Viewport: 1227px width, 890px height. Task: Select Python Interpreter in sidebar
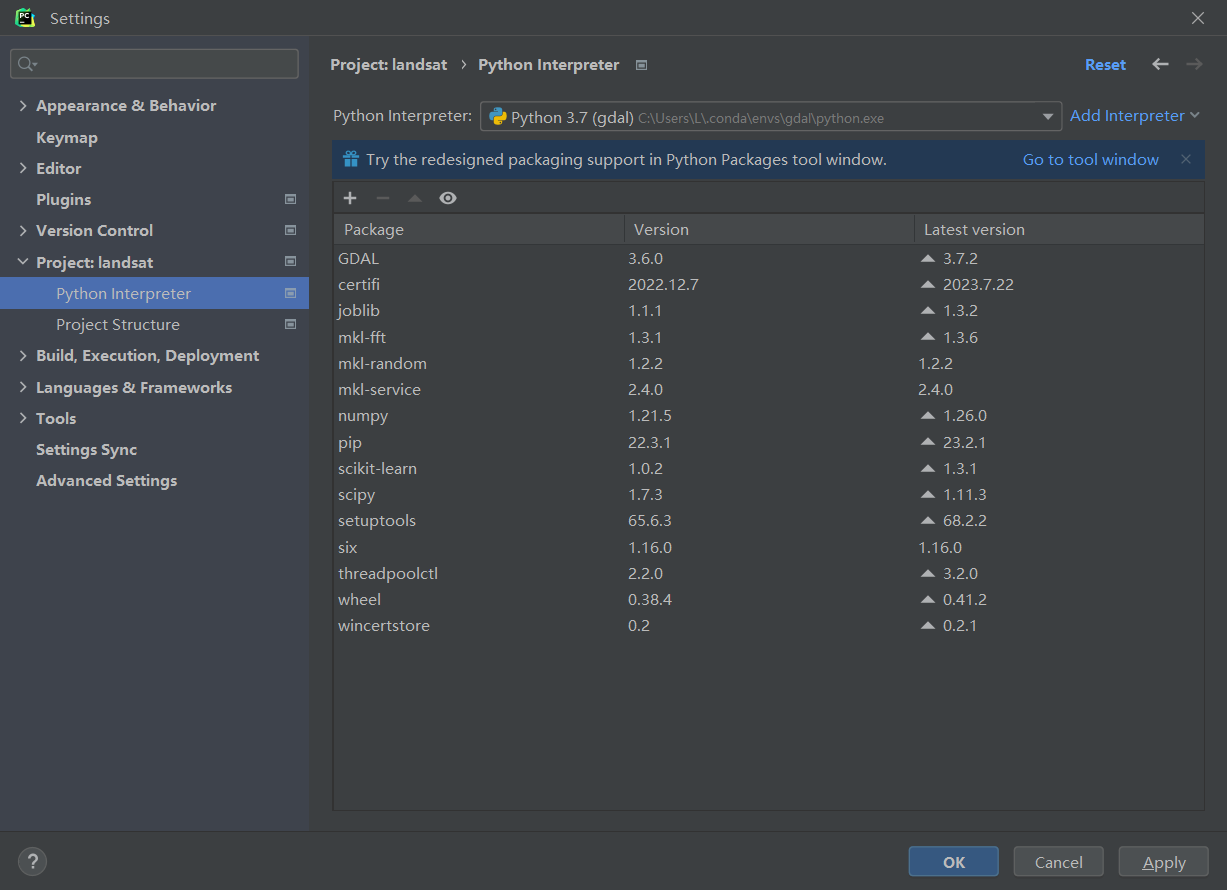(154, 293)
